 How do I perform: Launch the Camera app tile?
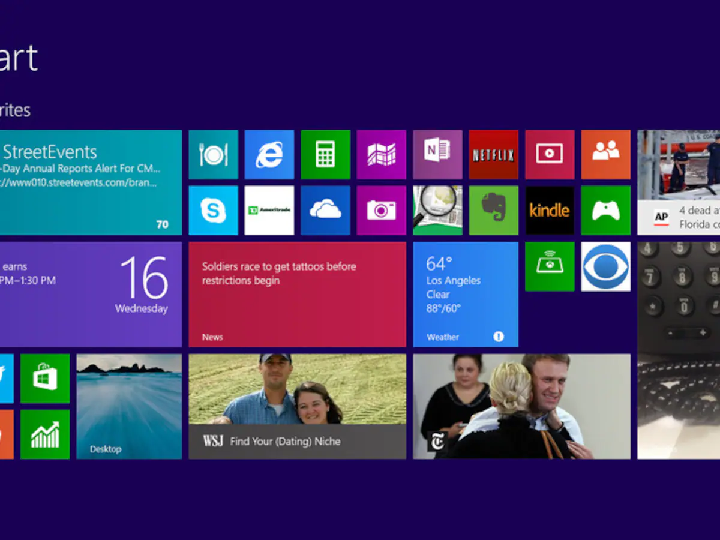click(381, 210)
